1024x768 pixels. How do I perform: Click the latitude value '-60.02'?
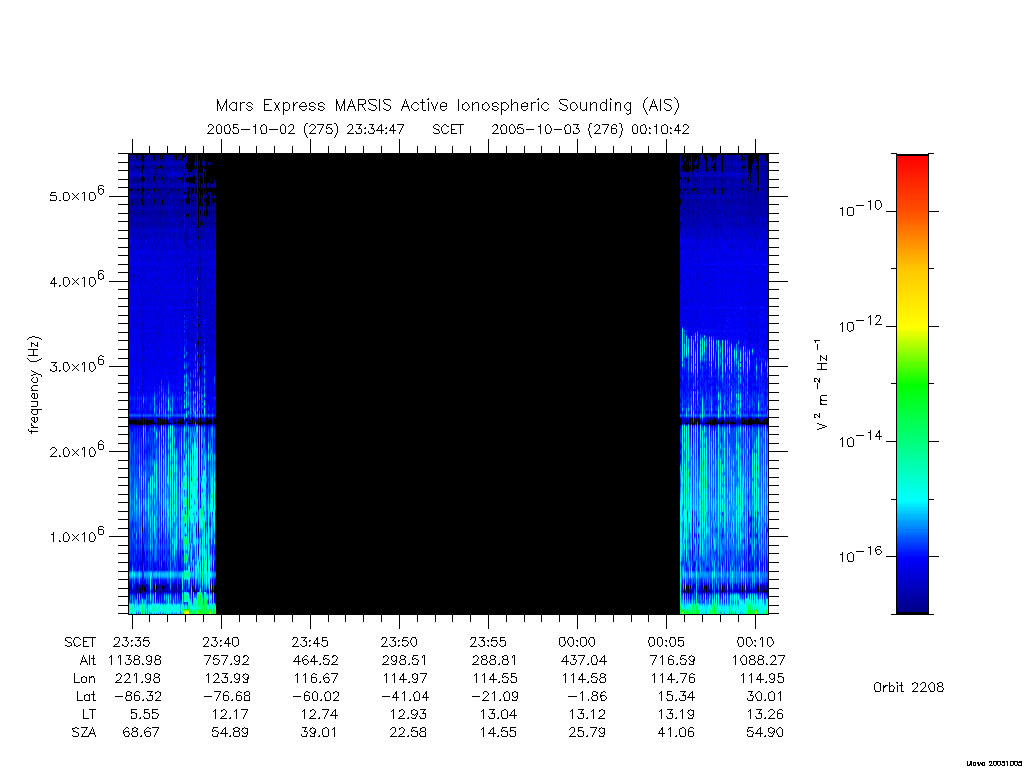pyautogui.click(x=316, y=696)
